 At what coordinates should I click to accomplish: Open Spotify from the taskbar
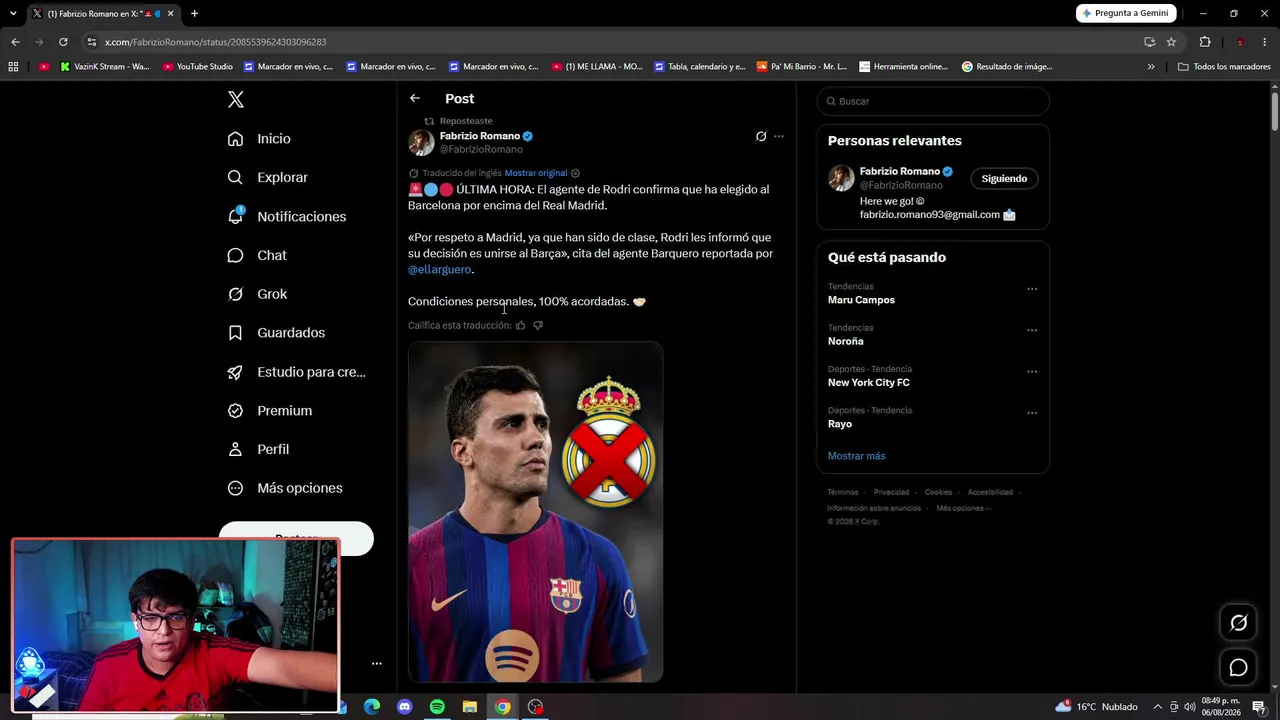pyautogui.click(x=437, y=707)
